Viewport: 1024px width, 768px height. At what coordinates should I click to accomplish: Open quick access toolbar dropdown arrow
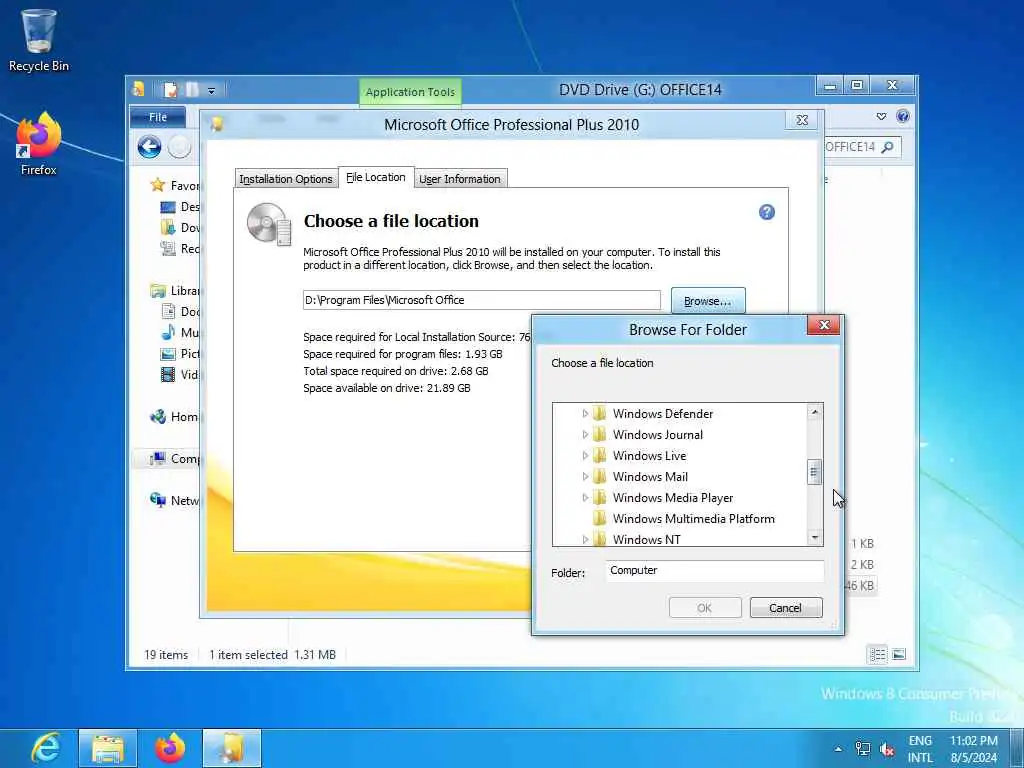(212, 91)
